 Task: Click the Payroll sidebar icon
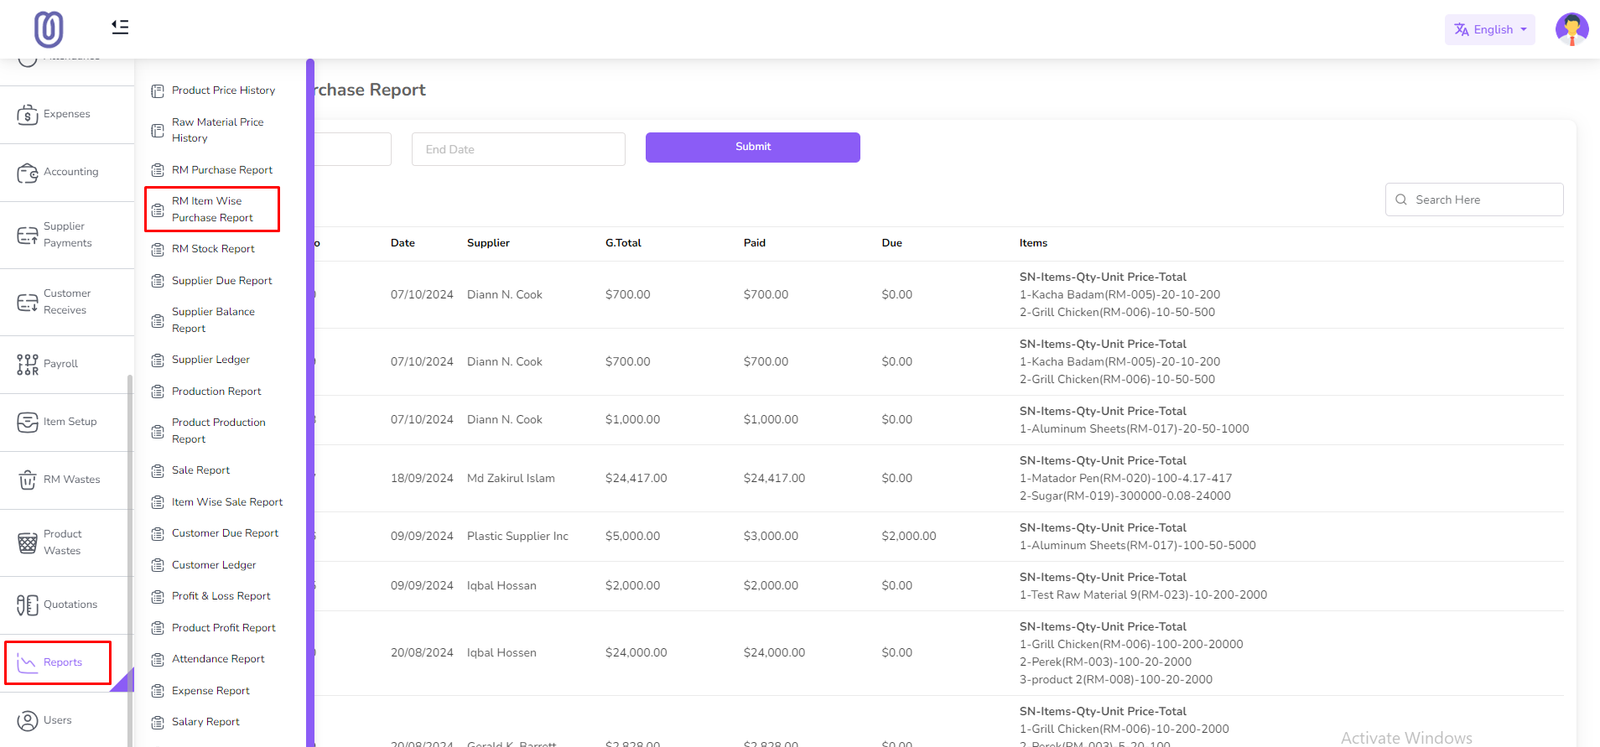pos(27,365)
